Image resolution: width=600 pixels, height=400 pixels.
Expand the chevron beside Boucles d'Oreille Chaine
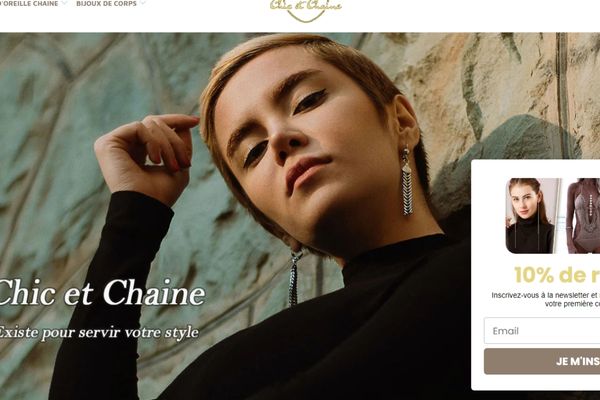point(64,3)
